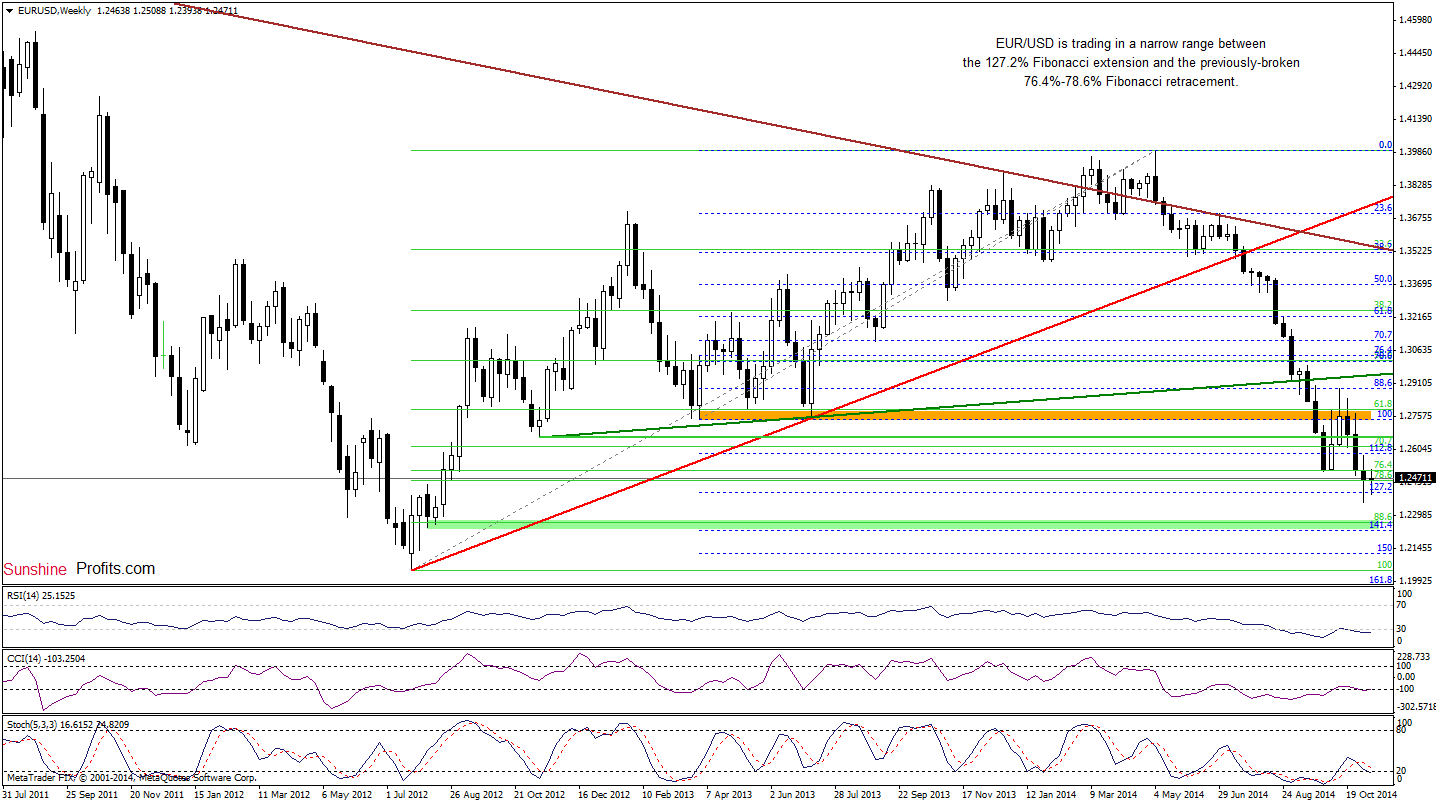This screenshot has width=1436, height=803.
Task: Click the 70.7 Fibonacci level label
Action: pyautogui.click(x=1383, y=335)
